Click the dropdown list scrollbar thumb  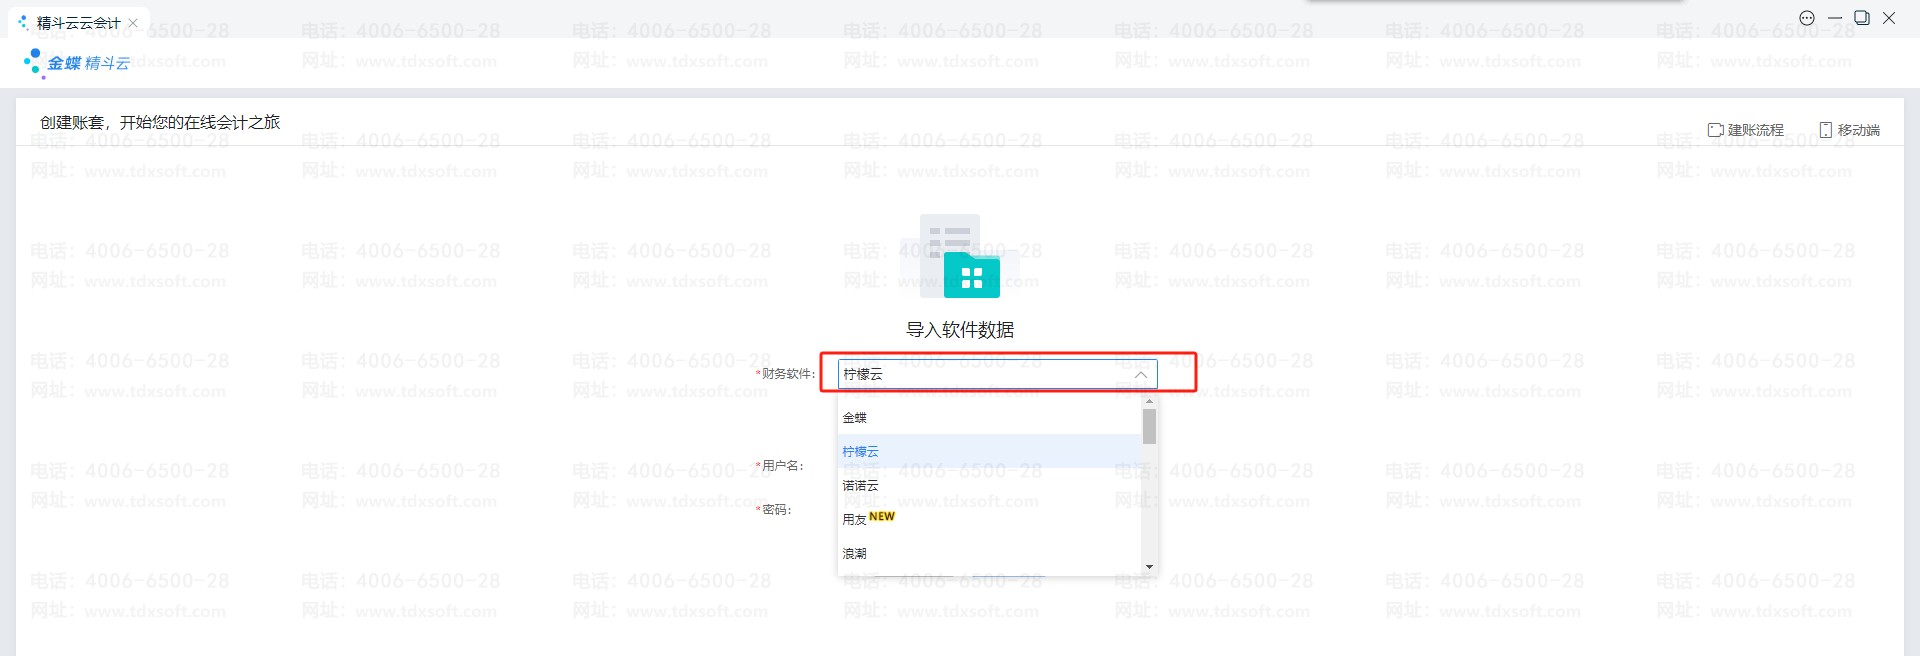[1149, 426]
